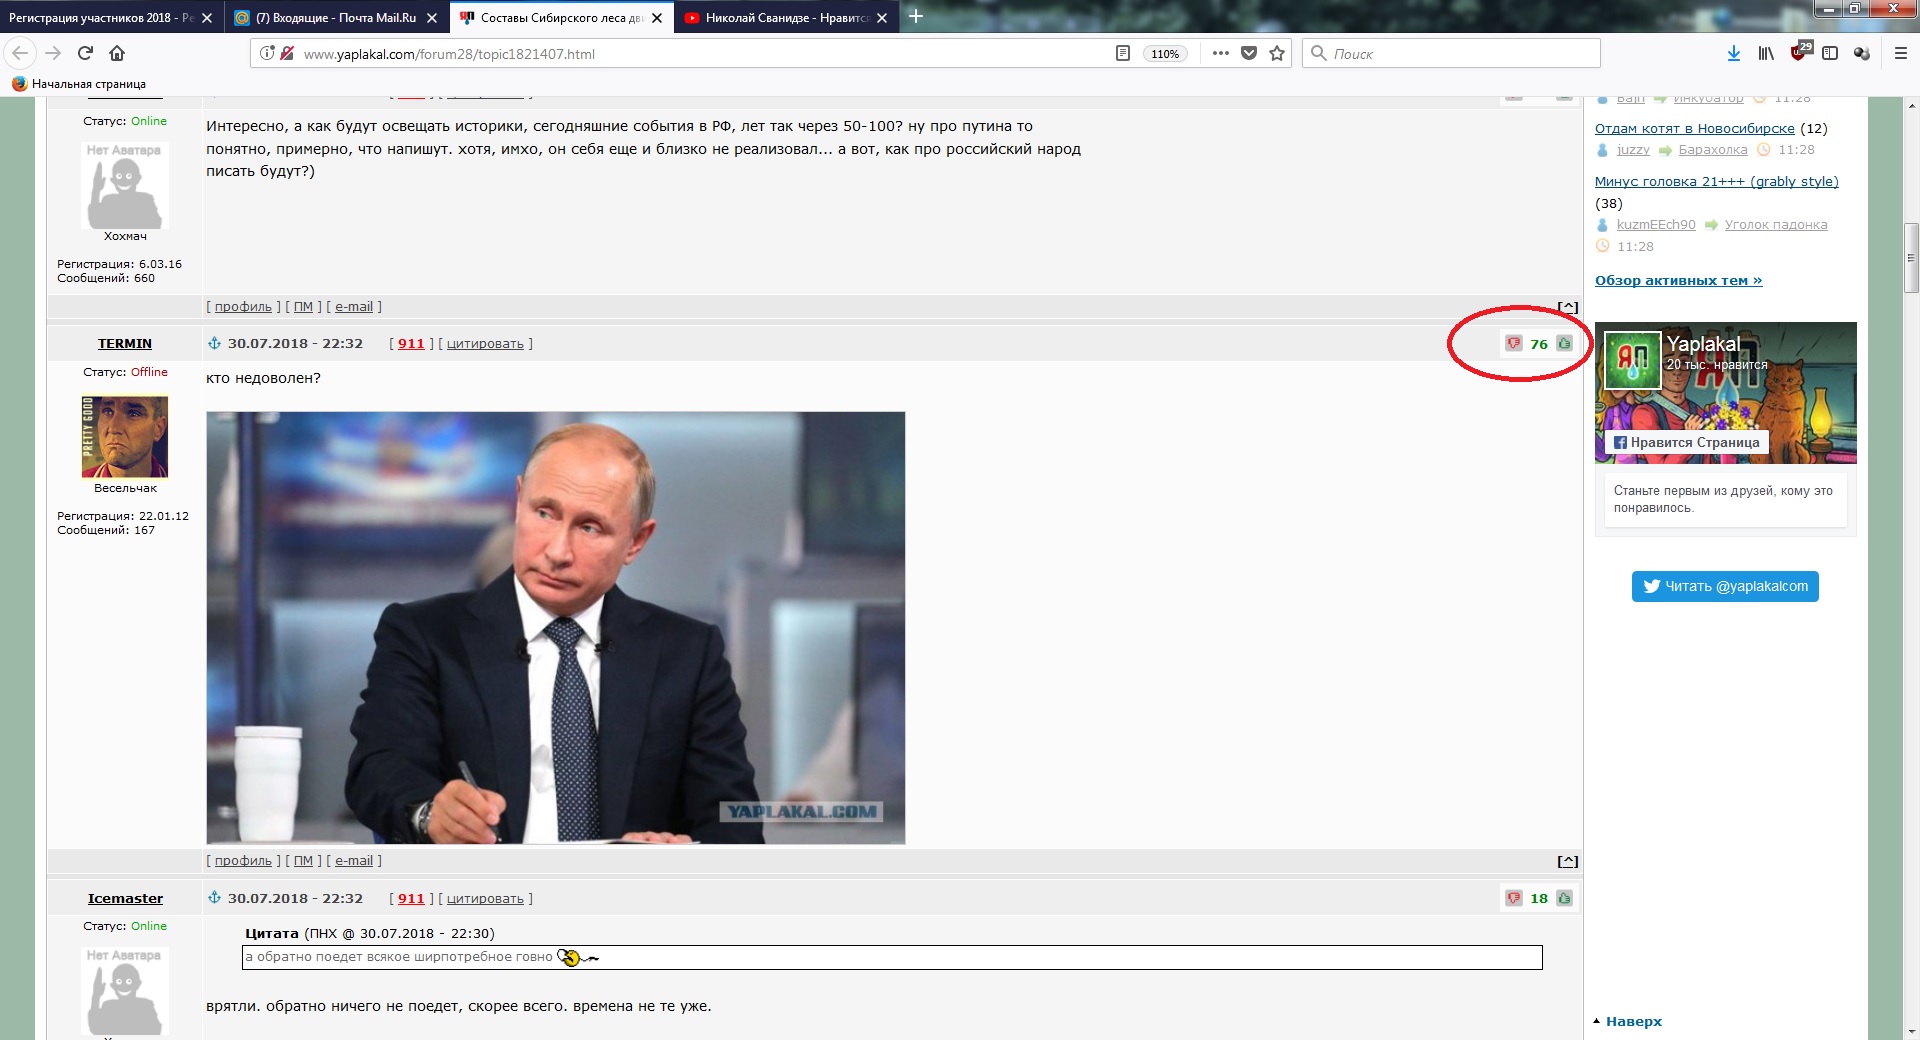Open the extension icon showing badge 29
The image size is (1920, 1040).
point(1800,51)
